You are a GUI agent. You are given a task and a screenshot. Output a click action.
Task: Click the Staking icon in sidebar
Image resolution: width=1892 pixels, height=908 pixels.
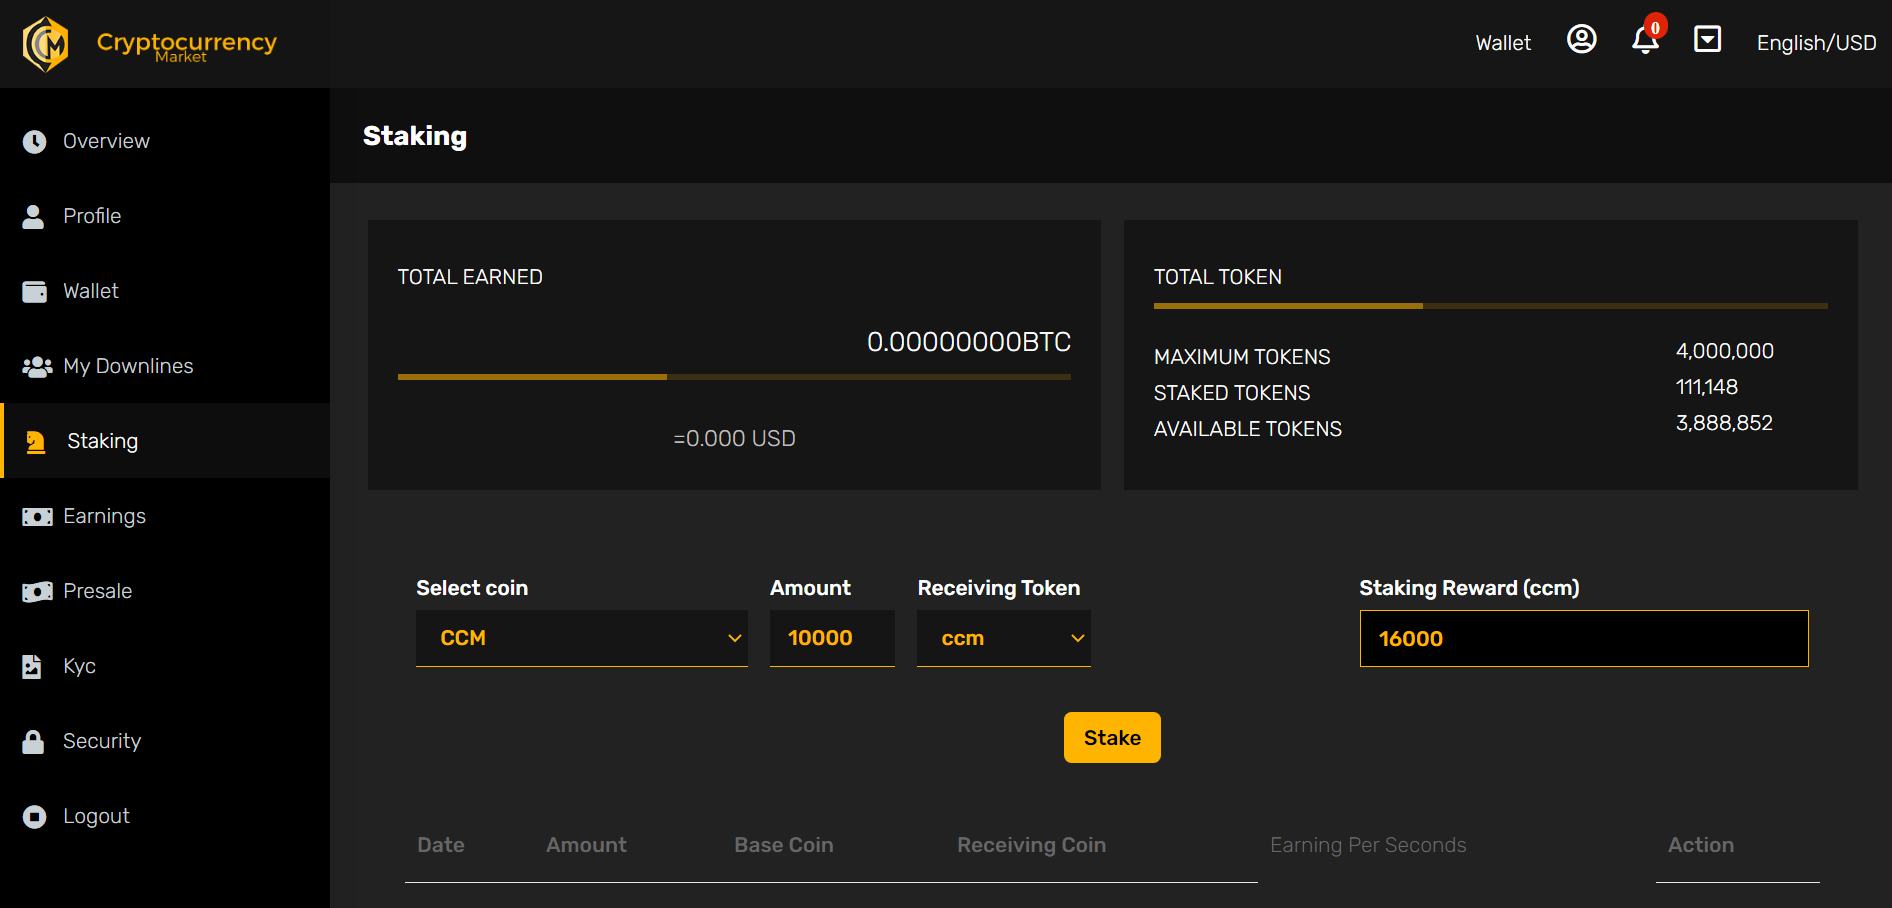tap(36, 442)
